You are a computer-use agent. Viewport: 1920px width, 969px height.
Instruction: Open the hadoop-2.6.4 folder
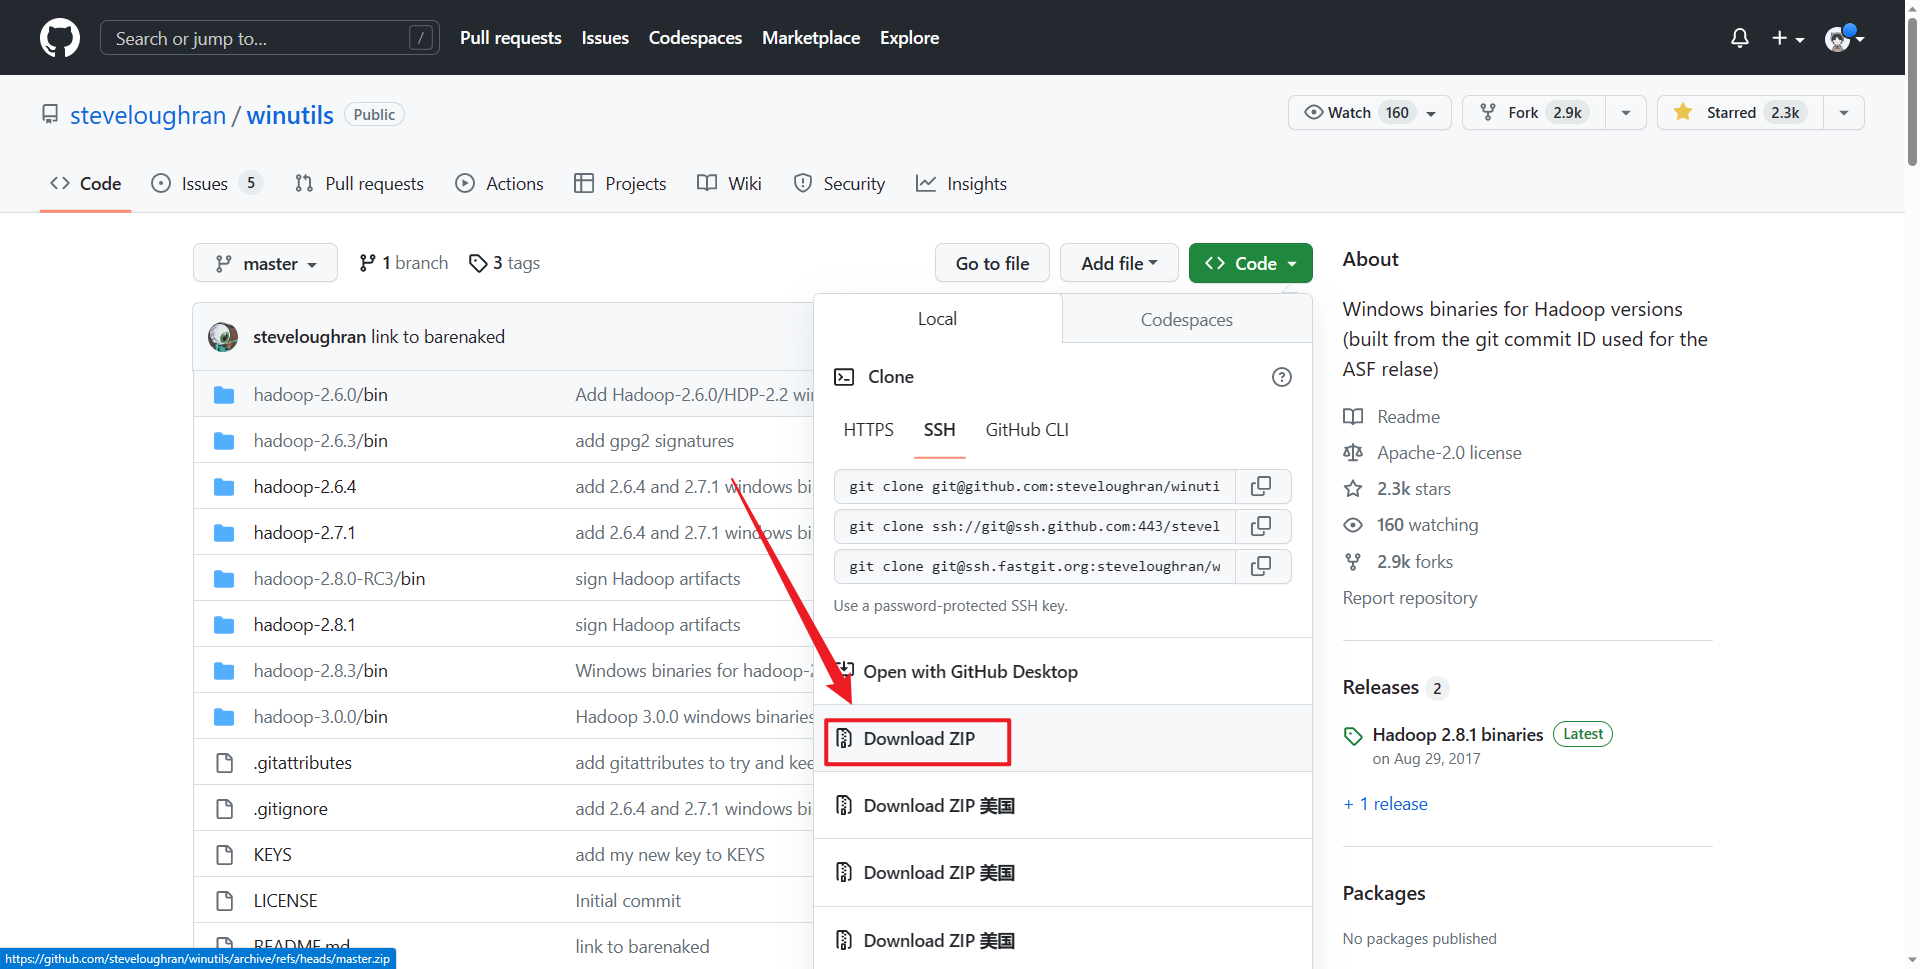point(305,487)
